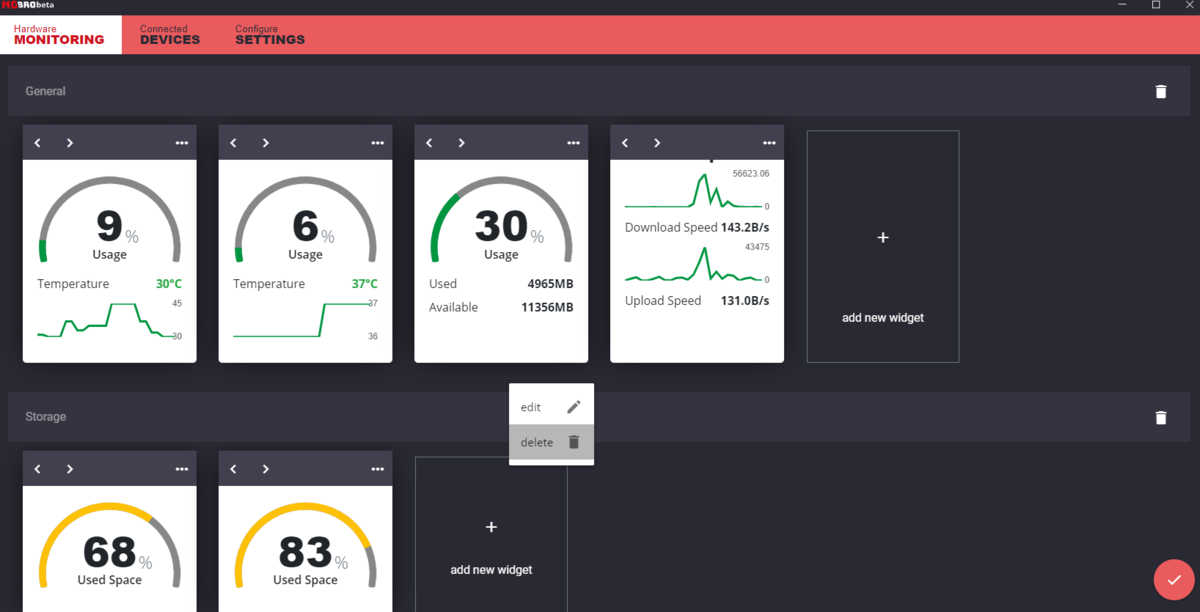
Task: Confirm changes with the red checkmark button
Action: [1173, 580]
